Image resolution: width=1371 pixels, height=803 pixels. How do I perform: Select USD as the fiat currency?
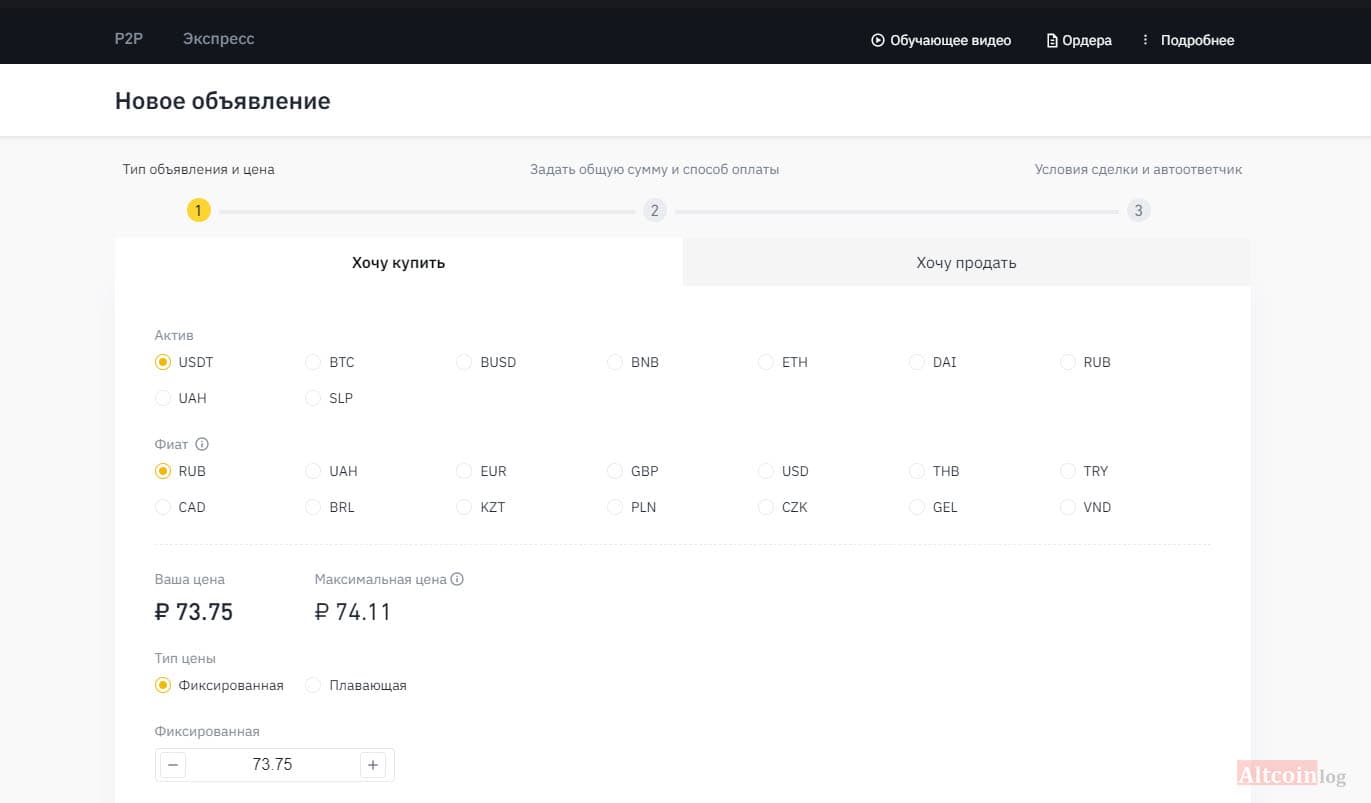(784, 471)
